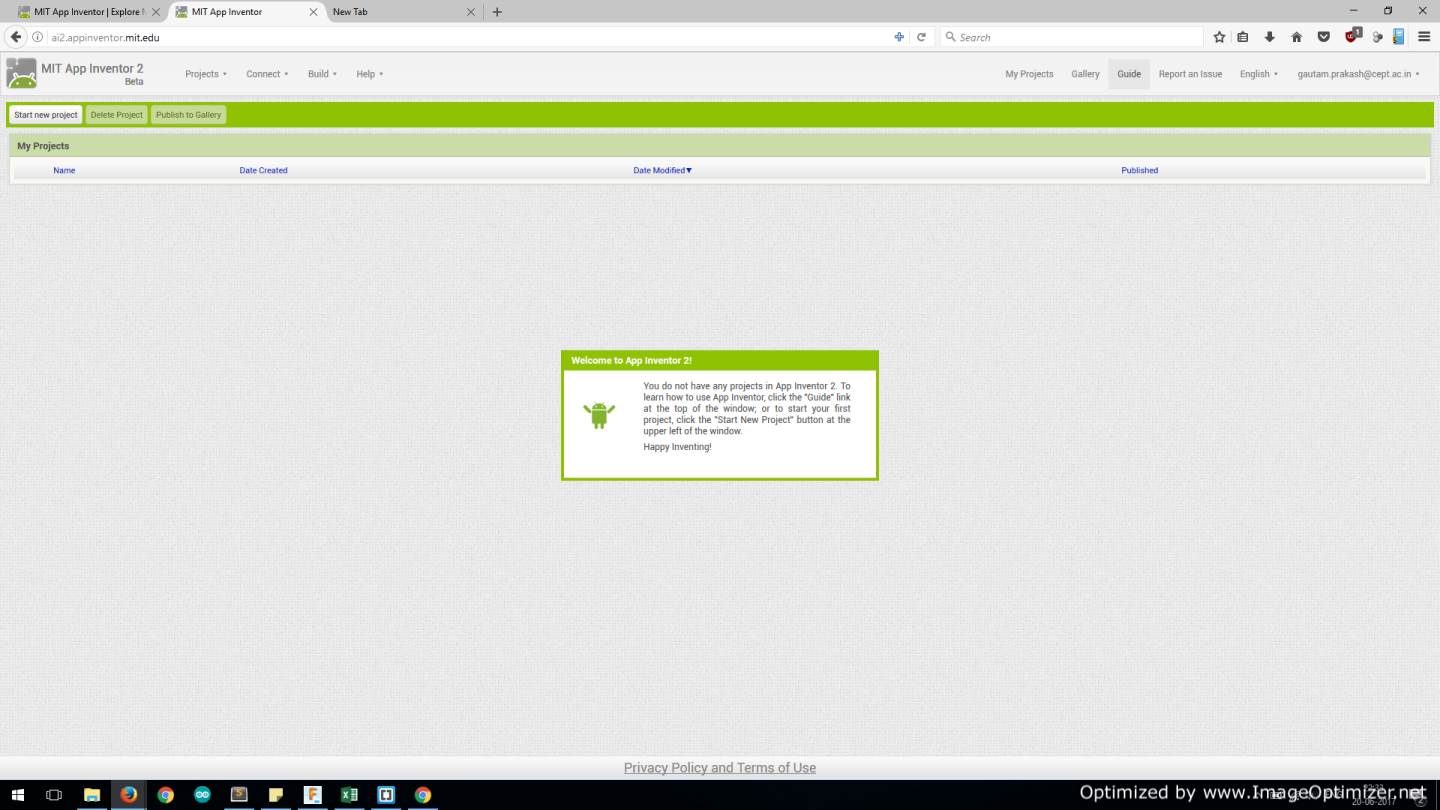
Task: Open the Pocket icon in toolbar
Action: coord(1323,37)
